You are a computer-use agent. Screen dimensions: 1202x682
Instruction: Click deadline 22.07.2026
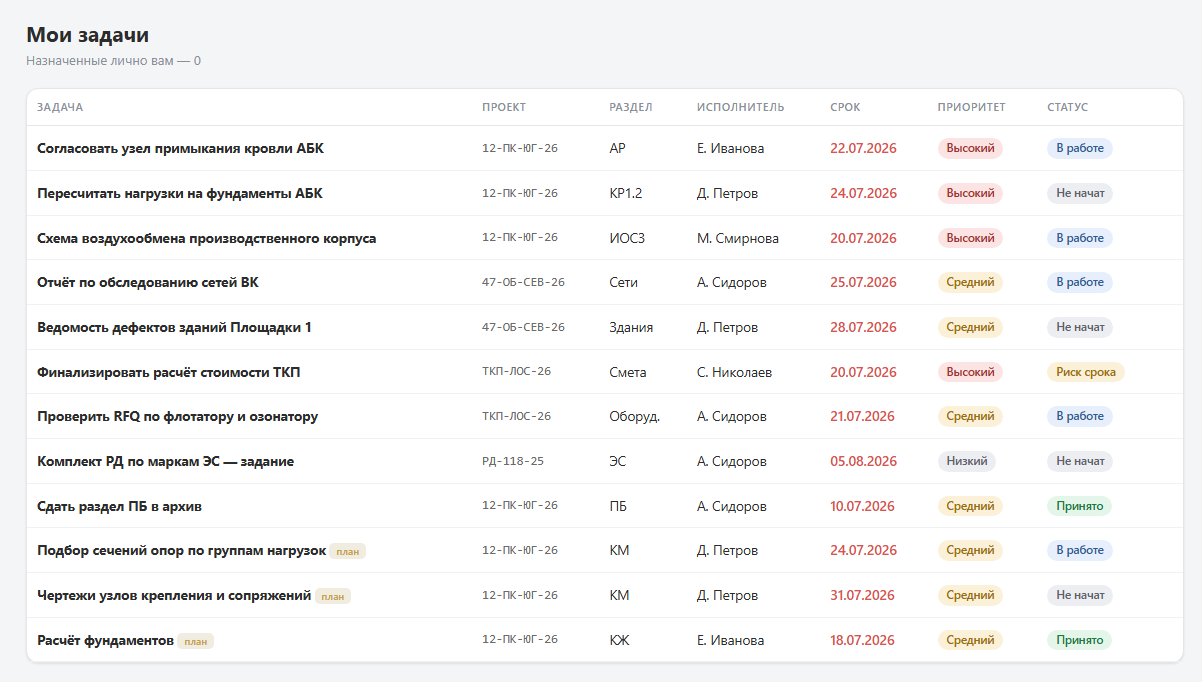coord(863,148)
